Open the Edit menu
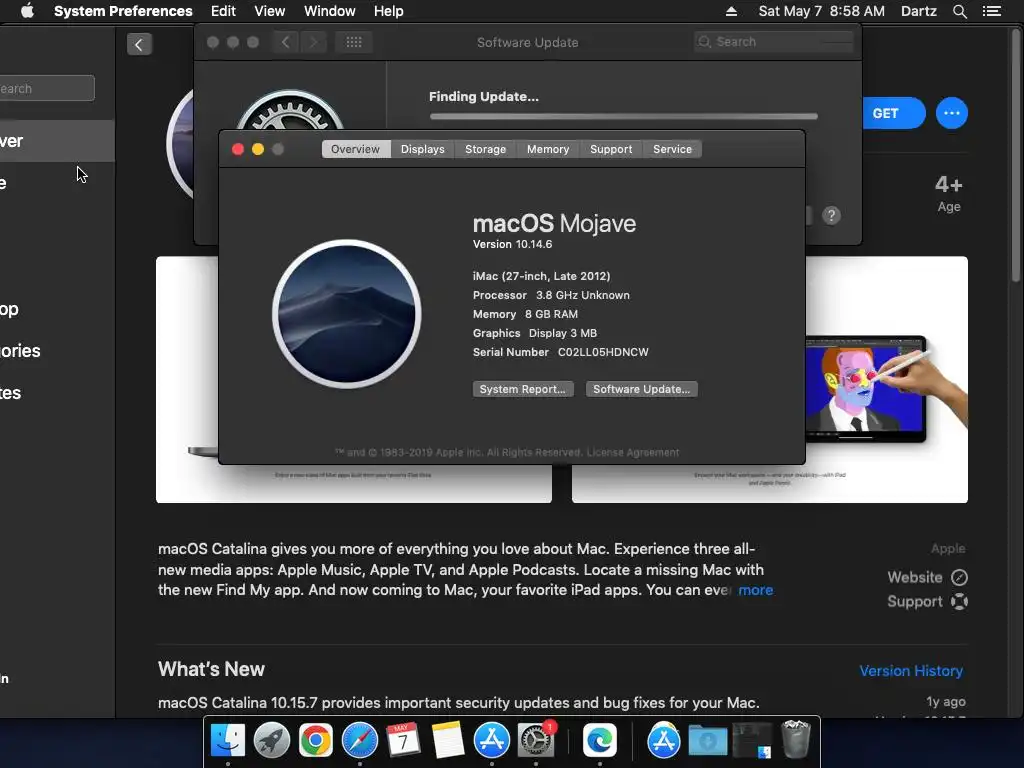 pyautogui.click(x=223, y=11)
